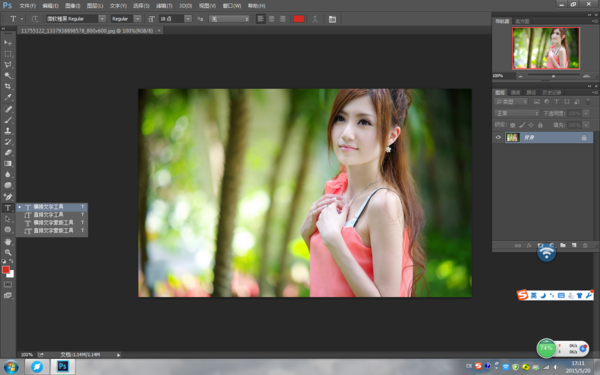Select the Shape tool
This screenshot has height=375, width=600.
pos(8,230)
